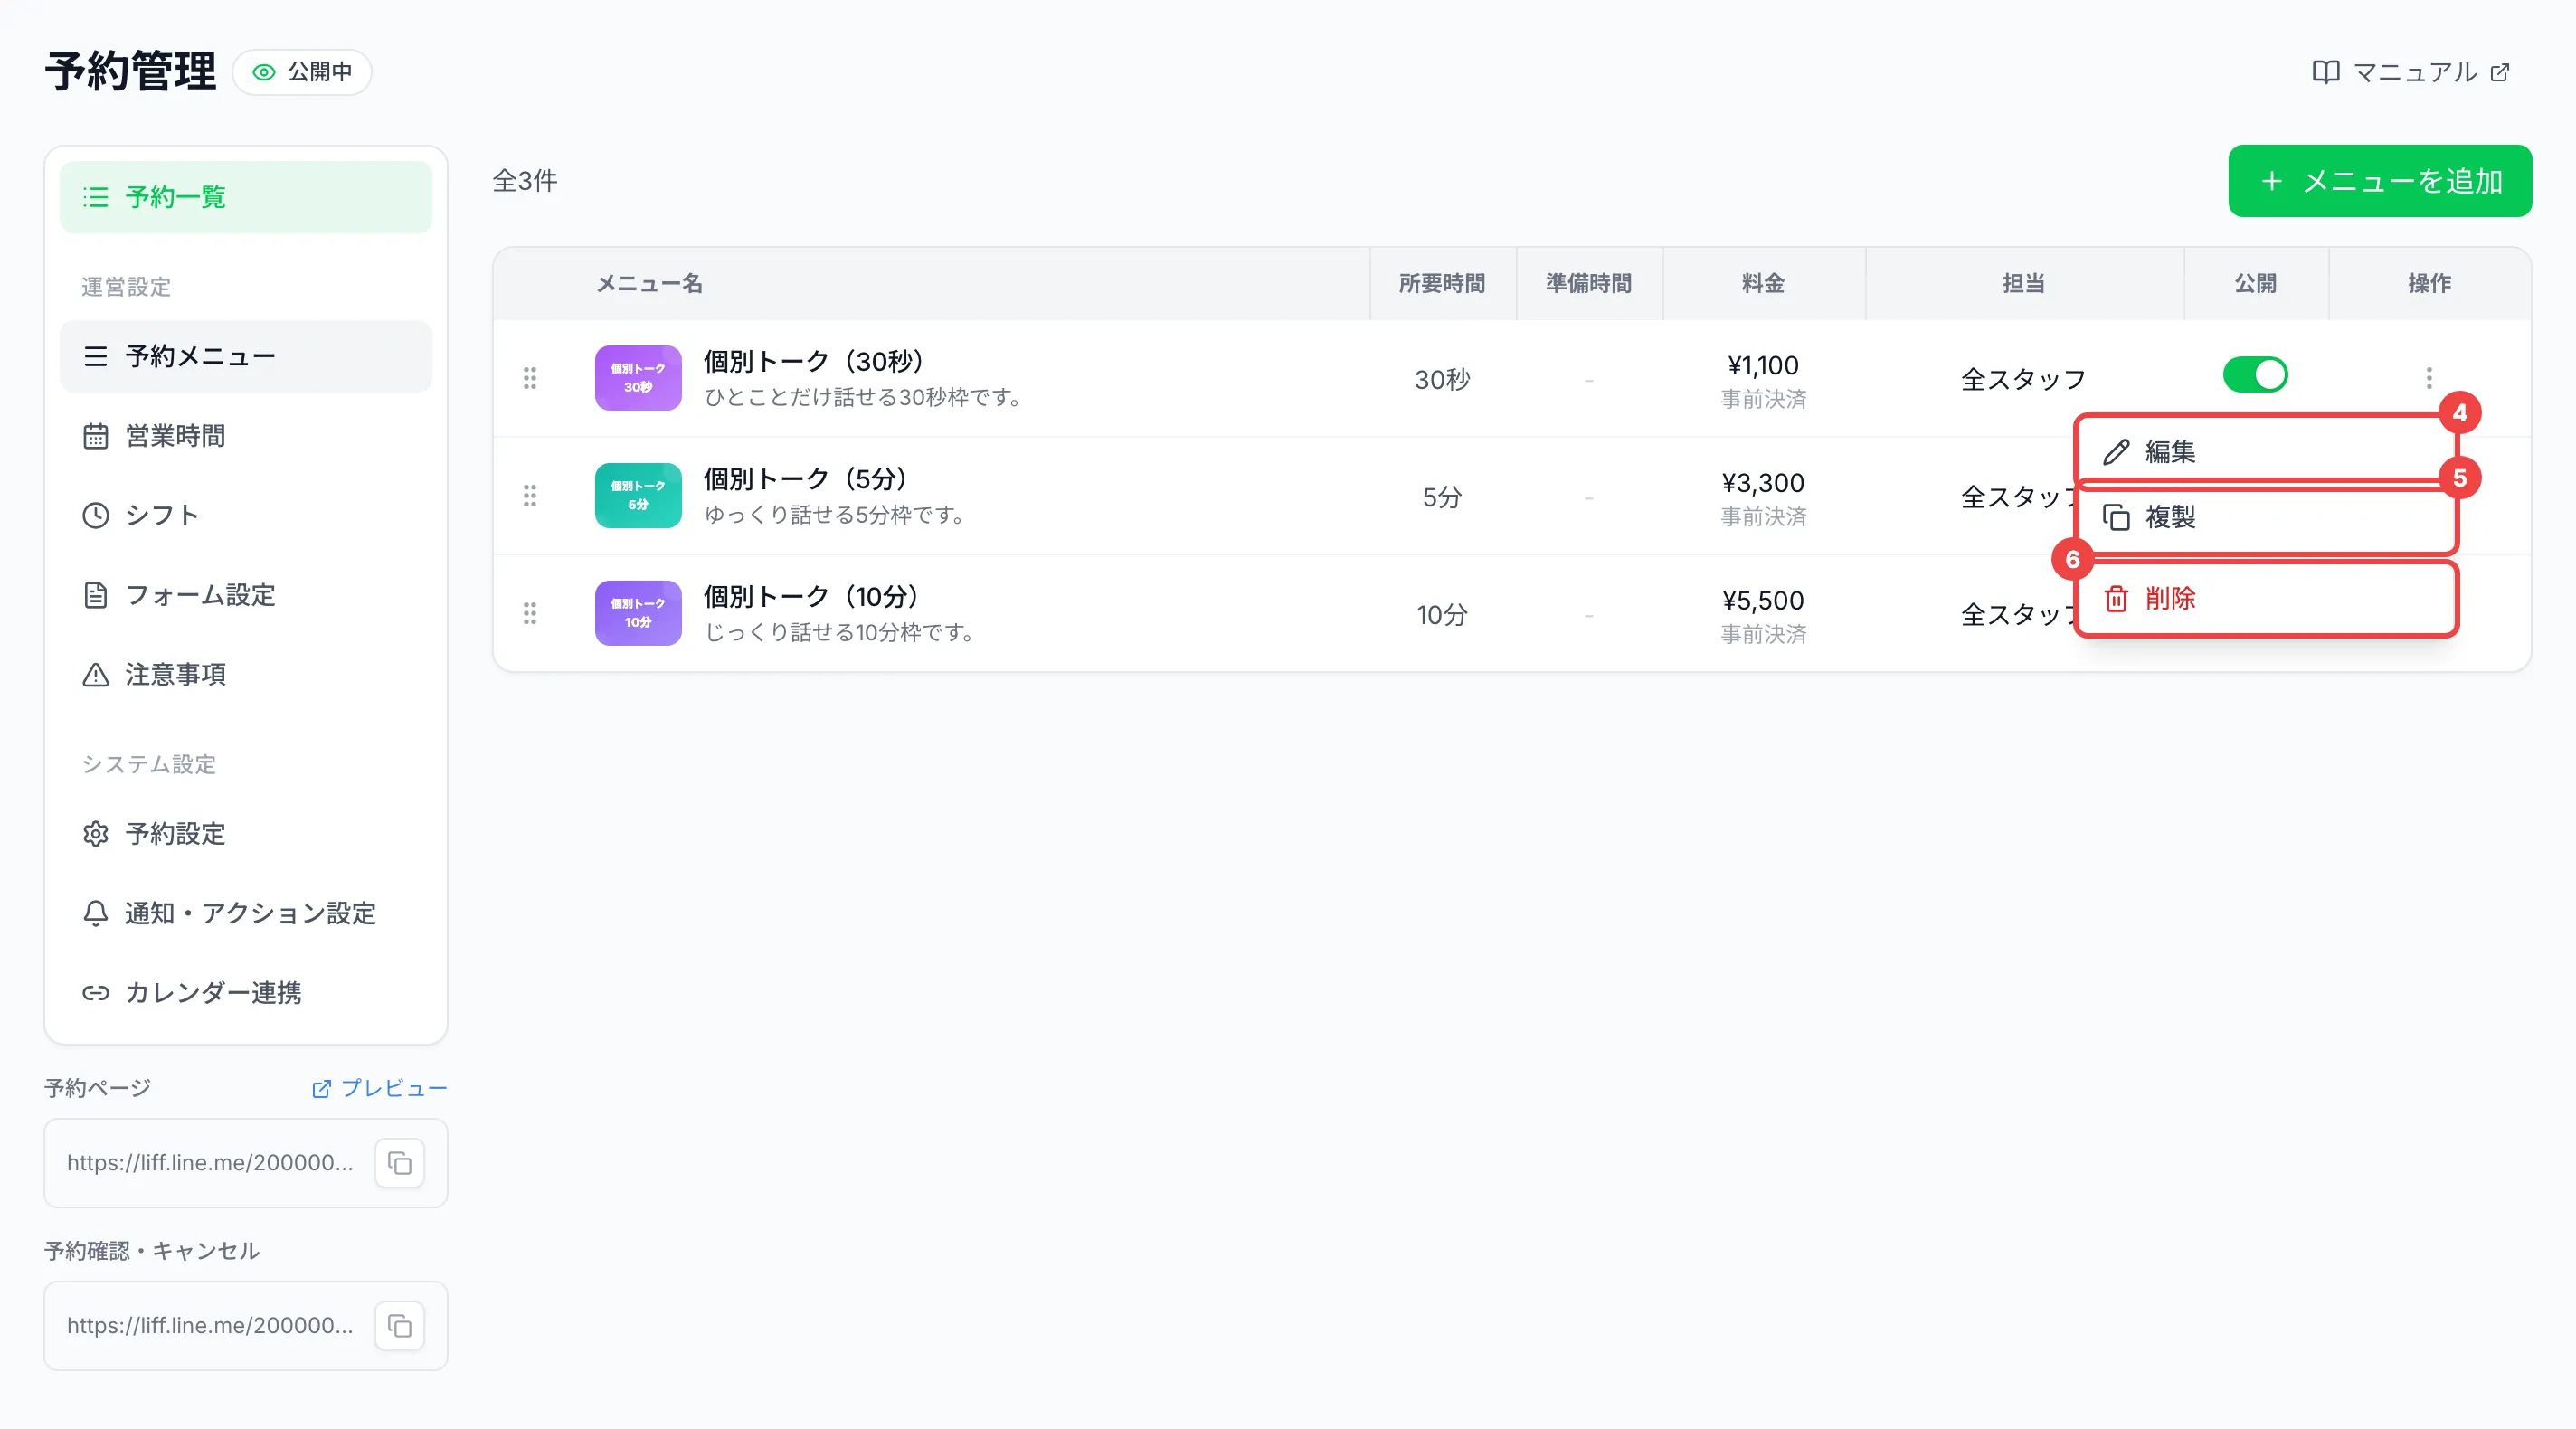Click the copy icon in 複製
The width and height of the screenshot is (2576, 1429).
[x=2115, y=517]
